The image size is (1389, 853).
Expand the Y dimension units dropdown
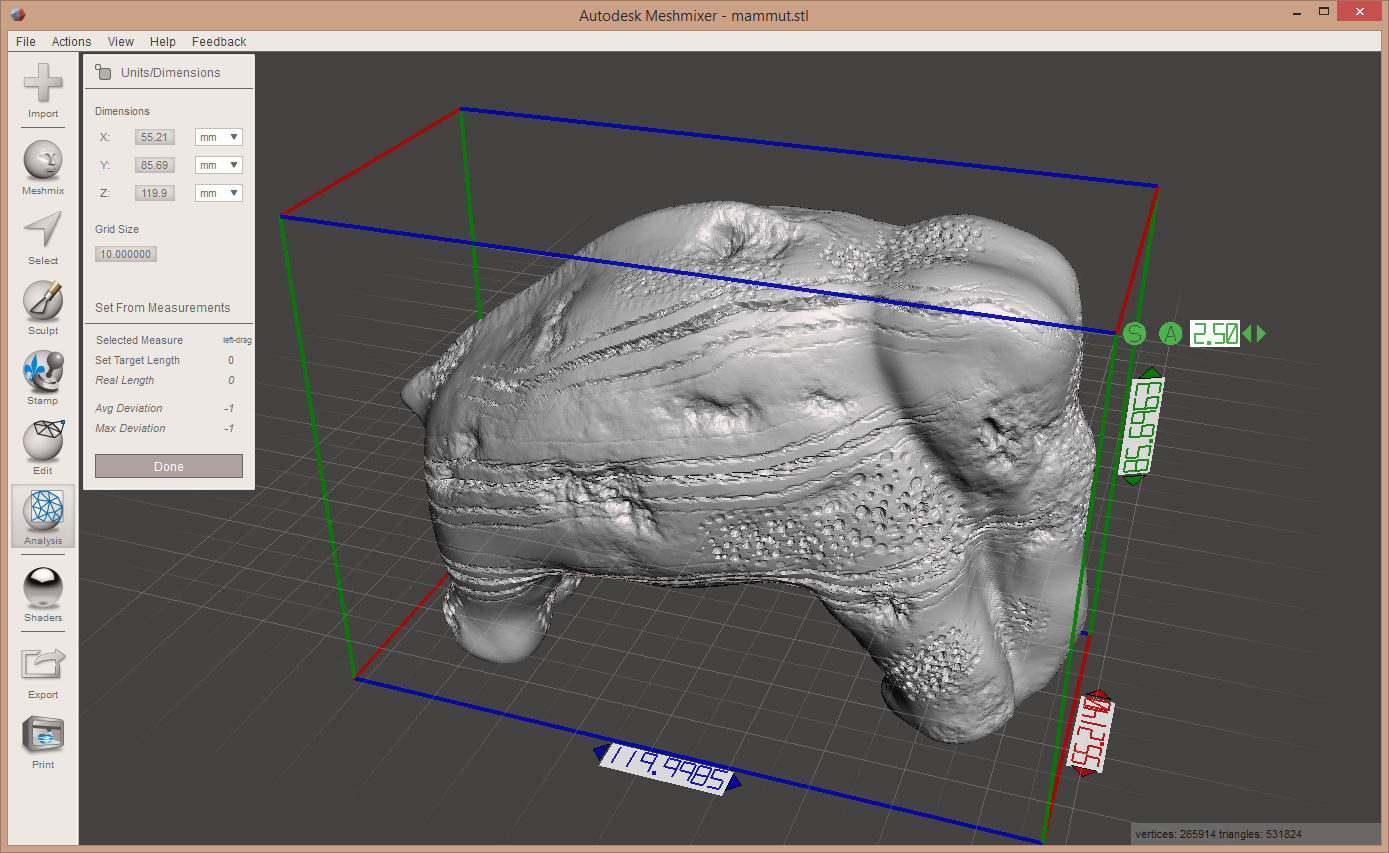pyautogui.click(x=219, y=165)
